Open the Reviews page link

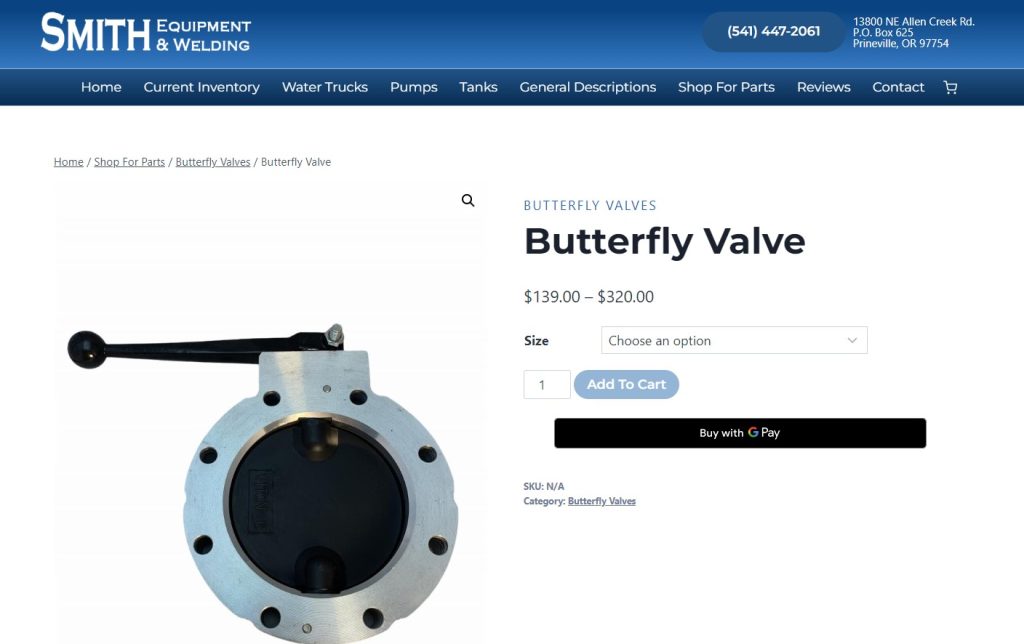824,88
